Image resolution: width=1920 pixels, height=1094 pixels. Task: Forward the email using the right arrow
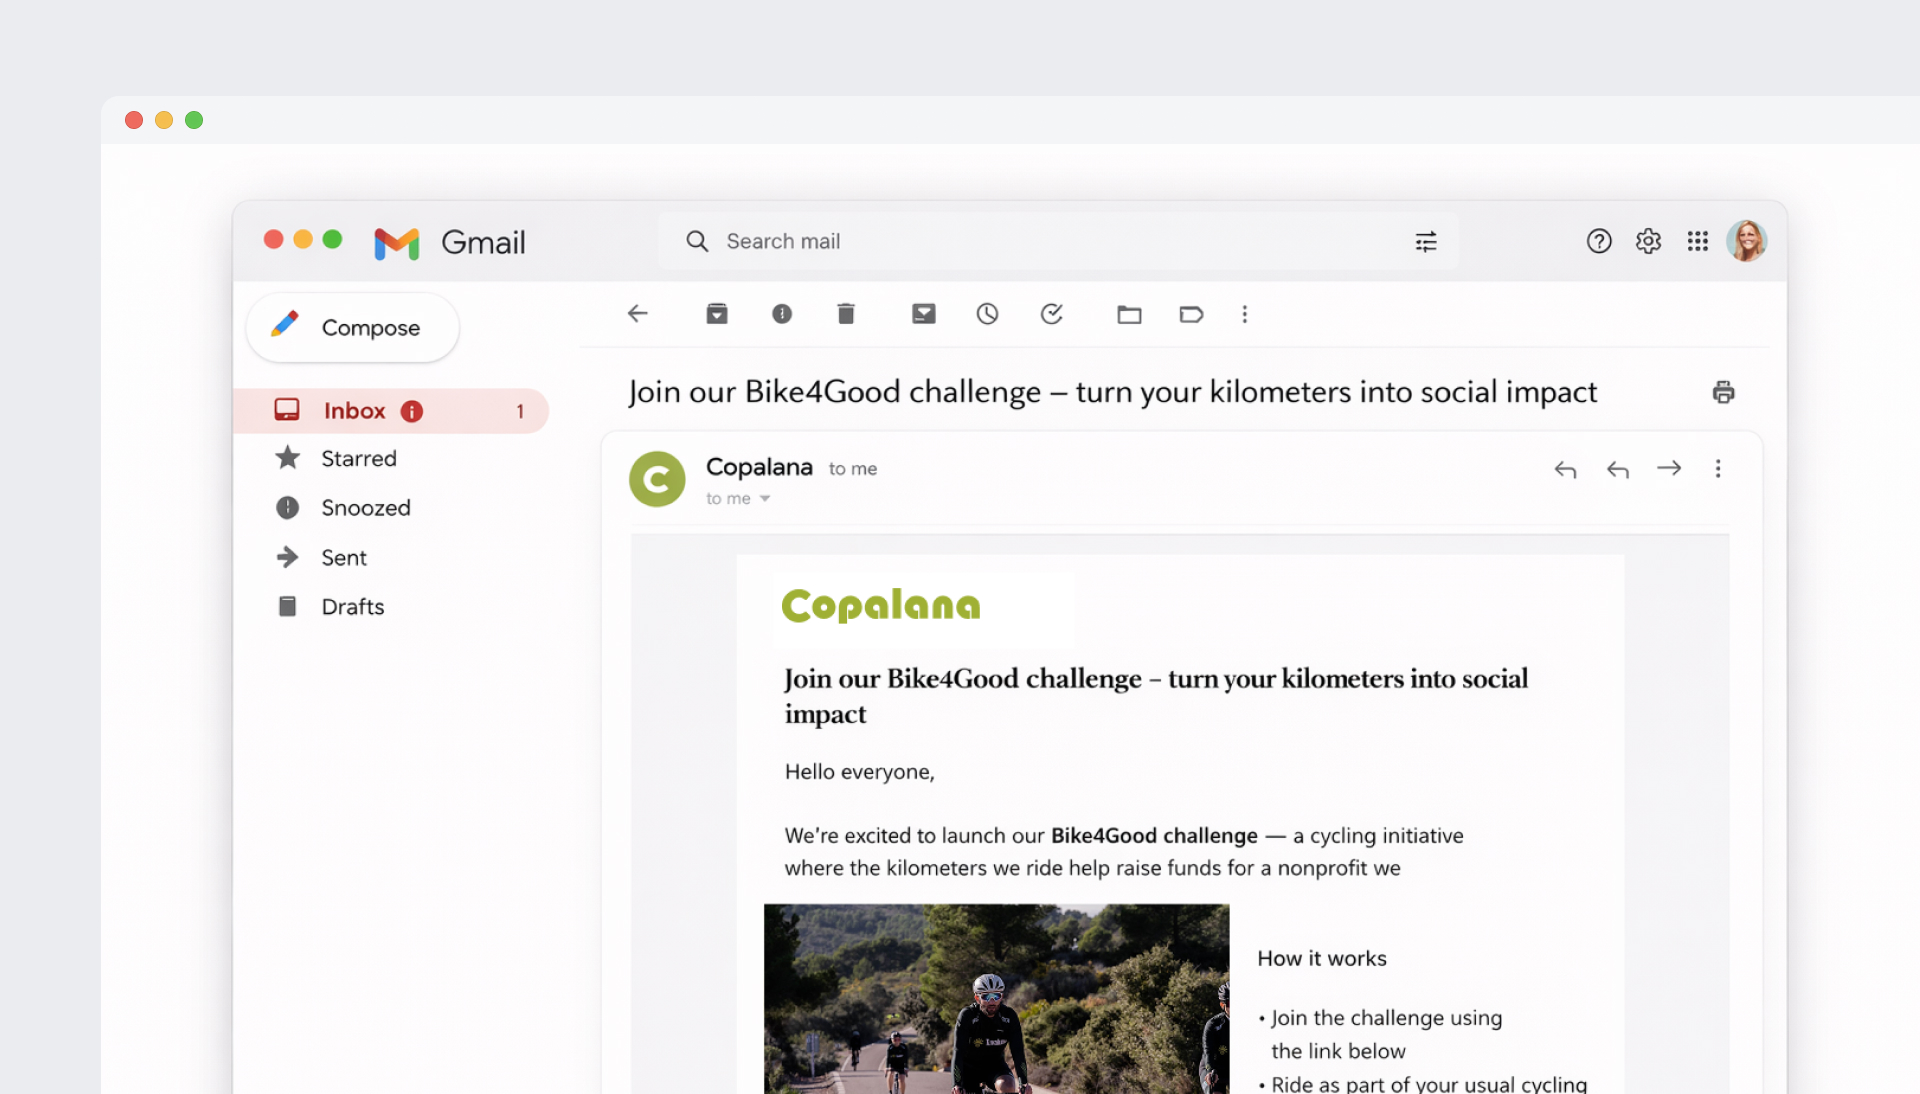point(1668,468)
